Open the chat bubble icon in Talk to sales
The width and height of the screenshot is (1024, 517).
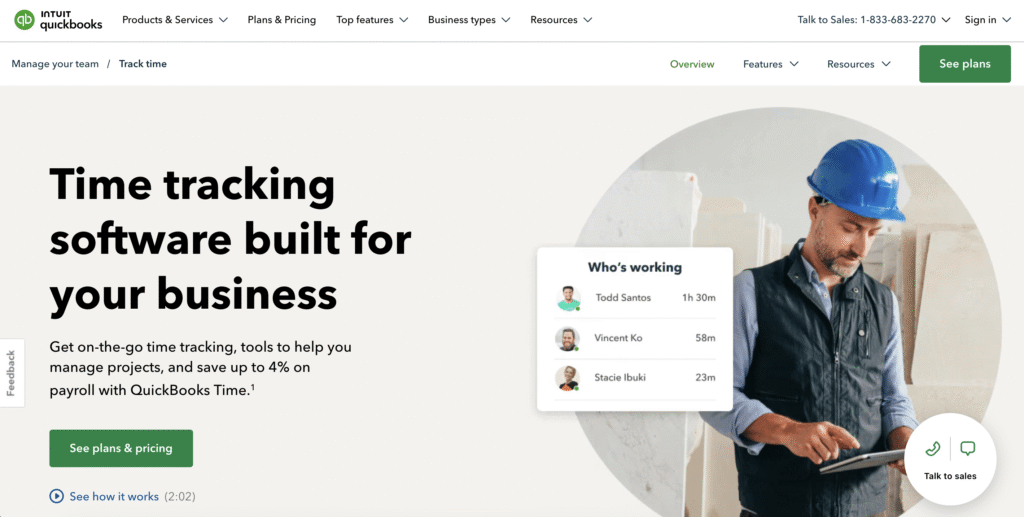pyautogui.click(x=968, y=448)
